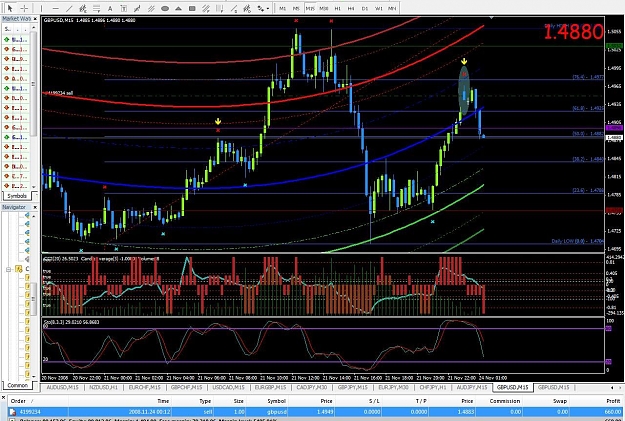
Task: Click Market Watch scroll-down arrow
Action: pos(33,186)
